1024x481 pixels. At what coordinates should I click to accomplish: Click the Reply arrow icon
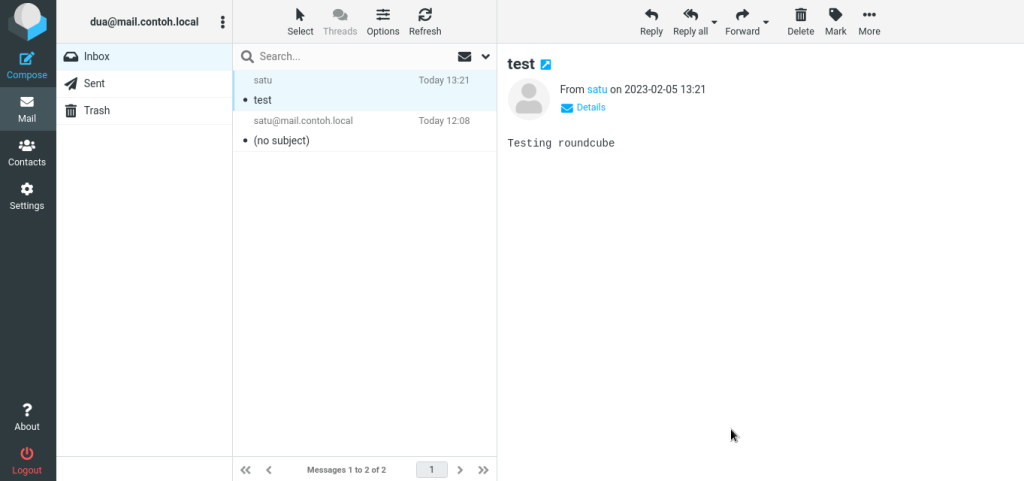(x=651, y=15)
